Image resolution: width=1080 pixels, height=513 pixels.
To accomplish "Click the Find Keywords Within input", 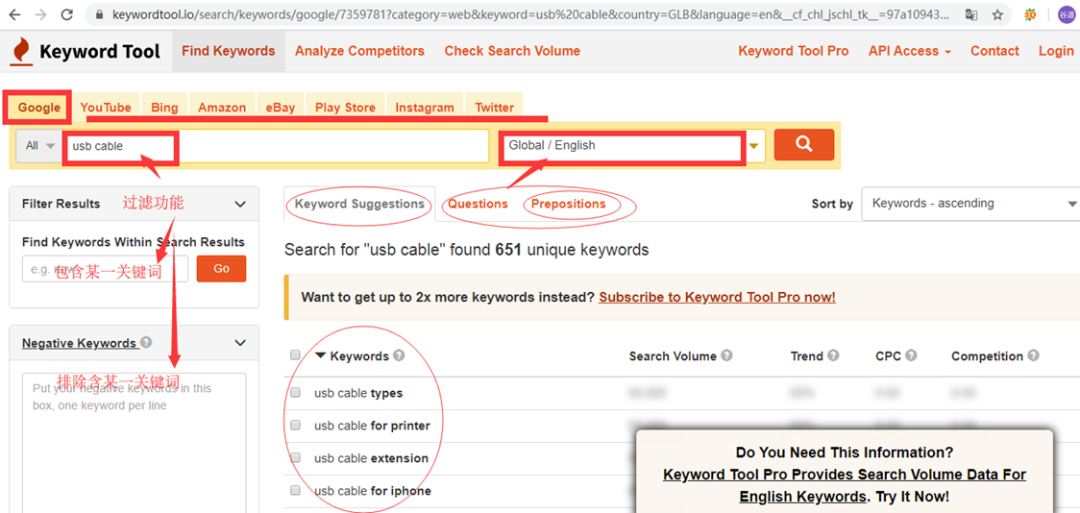I will [105, 269].
